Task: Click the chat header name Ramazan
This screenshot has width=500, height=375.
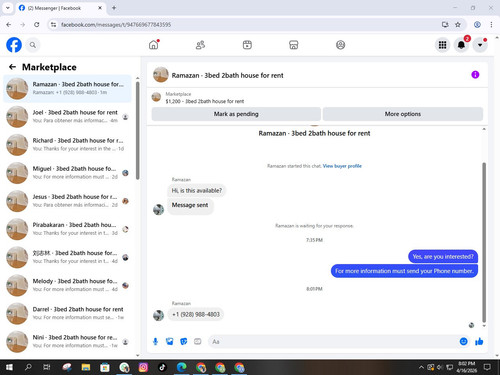Action: 227,75
